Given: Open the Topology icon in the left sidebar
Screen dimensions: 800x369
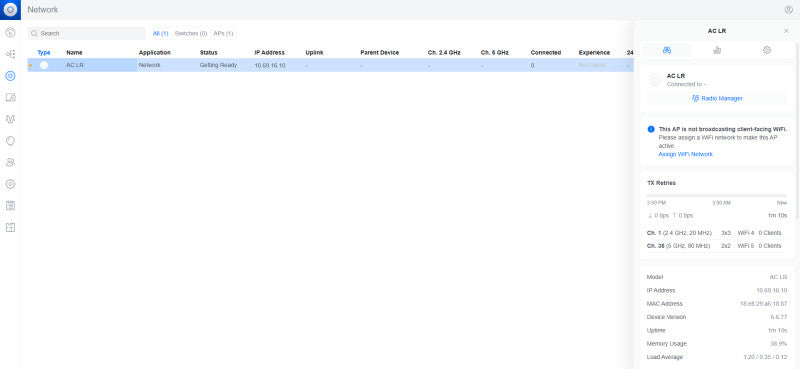Looking at the screenshot, I should [10, 54].
